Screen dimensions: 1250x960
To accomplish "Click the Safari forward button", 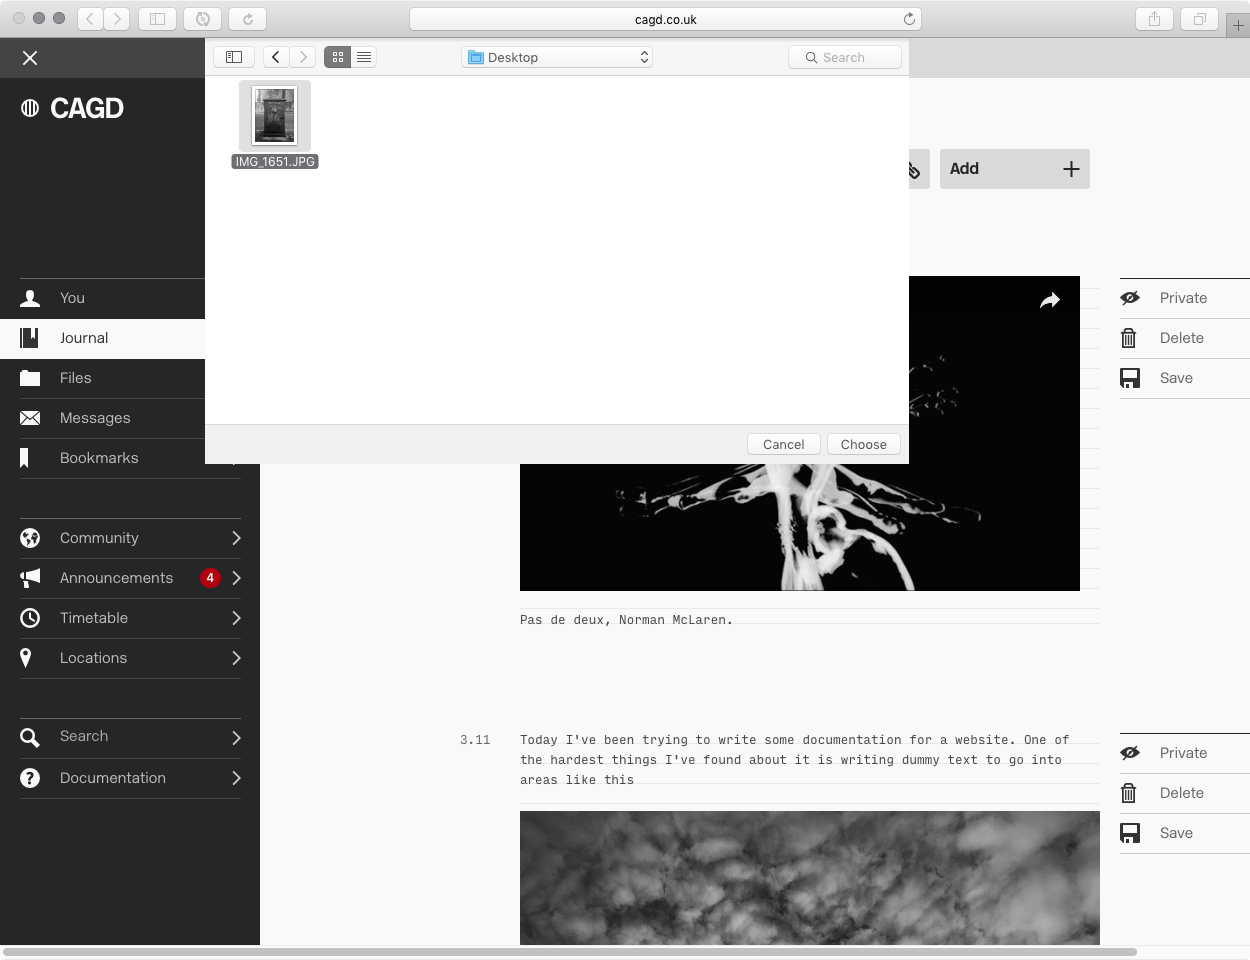I will point(117,18).
